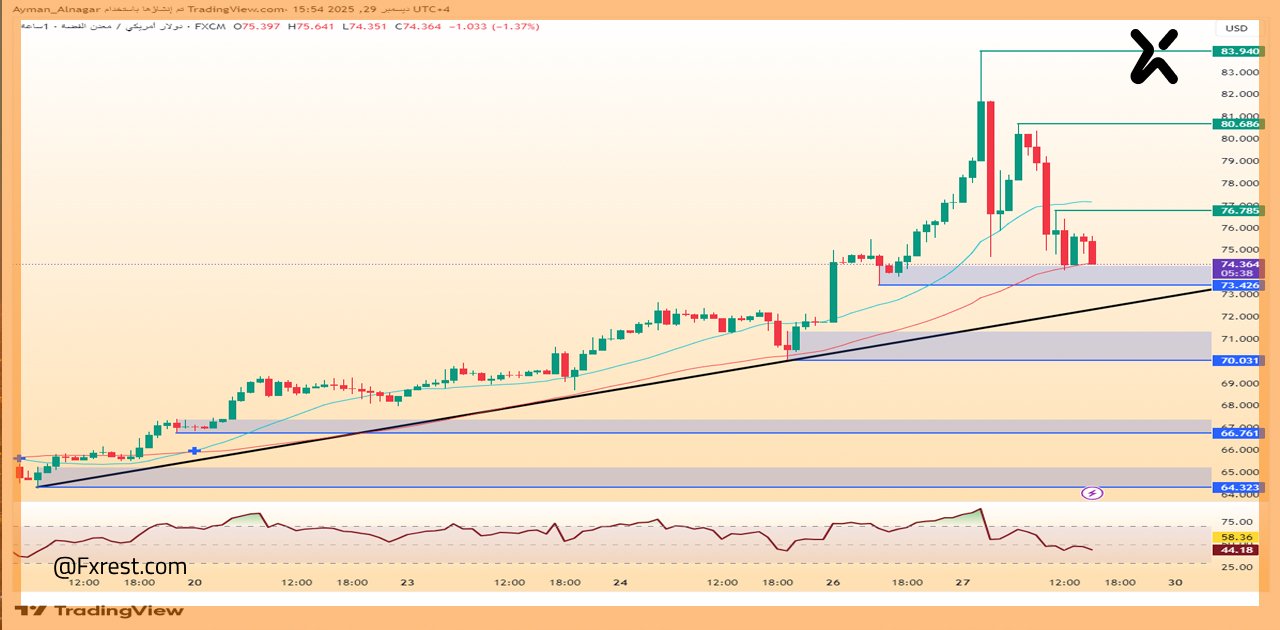Click the FXCM data source label in the legend
Screen dimensions: 1280x630
(210, 26)
